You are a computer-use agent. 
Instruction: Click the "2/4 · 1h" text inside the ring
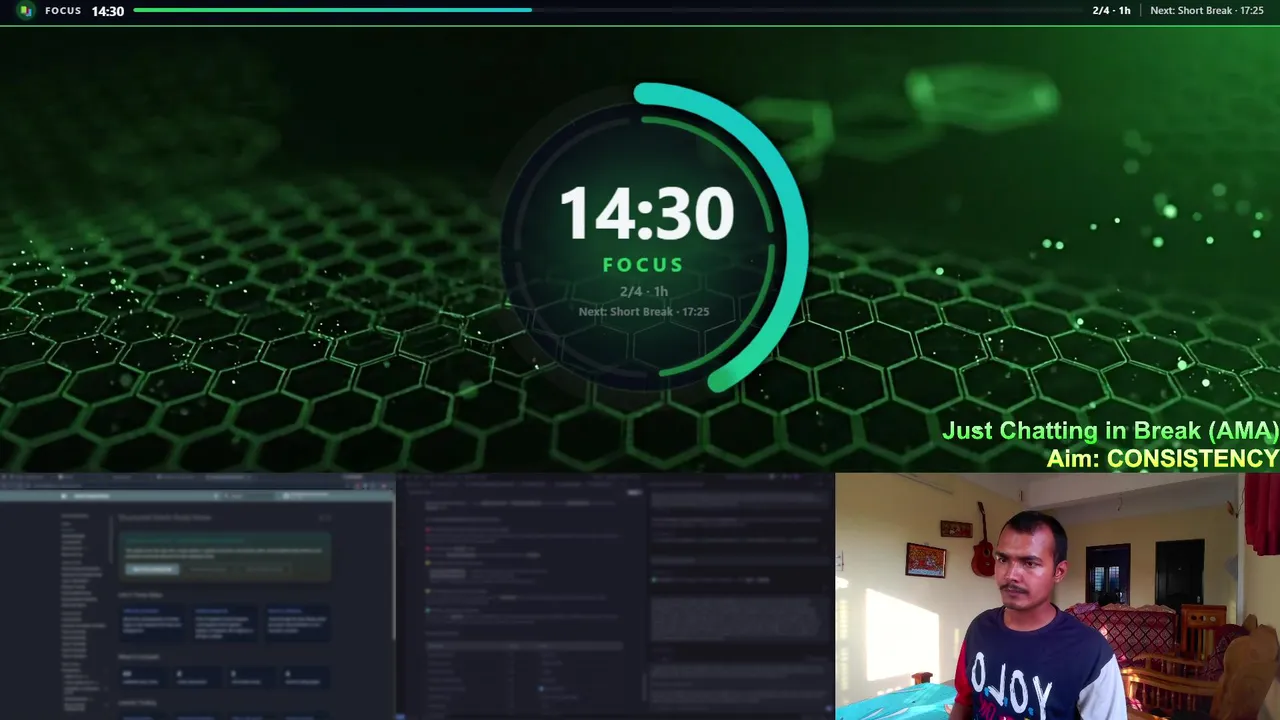pyautogui.click(x=643, y=291)
